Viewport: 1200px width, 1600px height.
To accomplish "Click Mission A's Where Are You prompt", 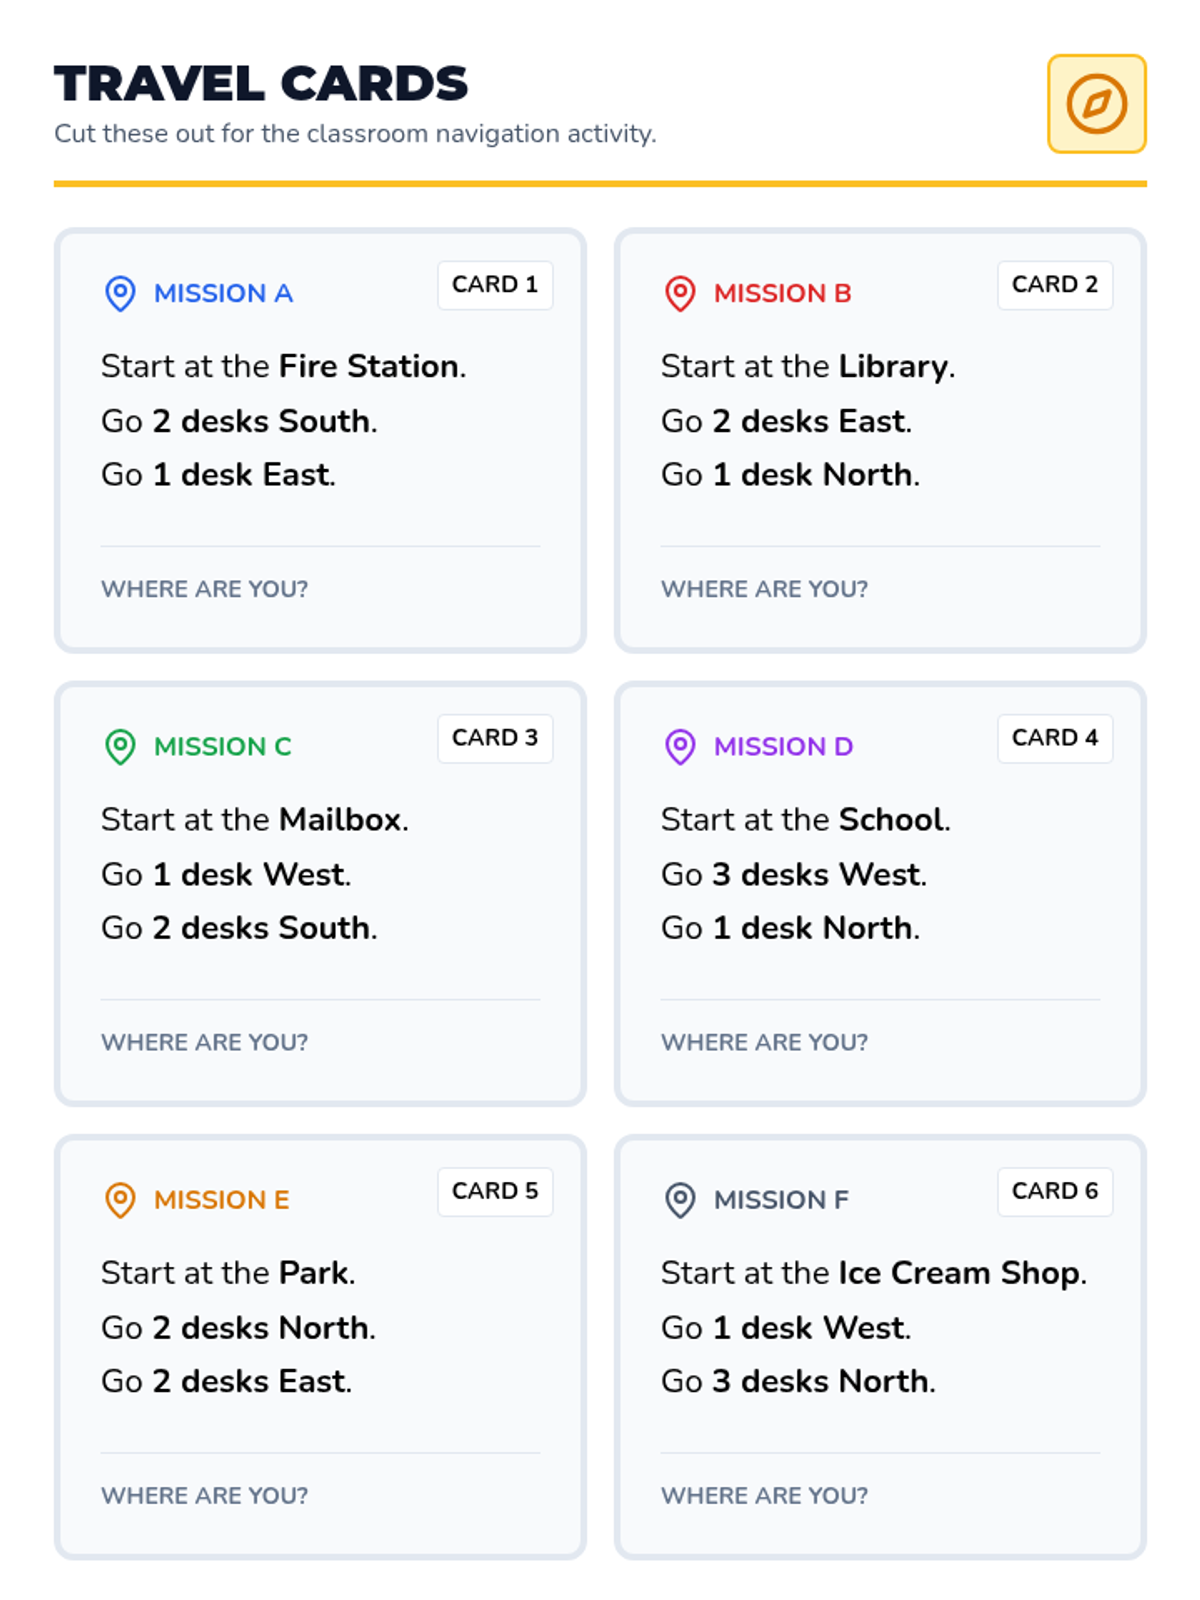I will pyautogui.click(x=205, y=589).
